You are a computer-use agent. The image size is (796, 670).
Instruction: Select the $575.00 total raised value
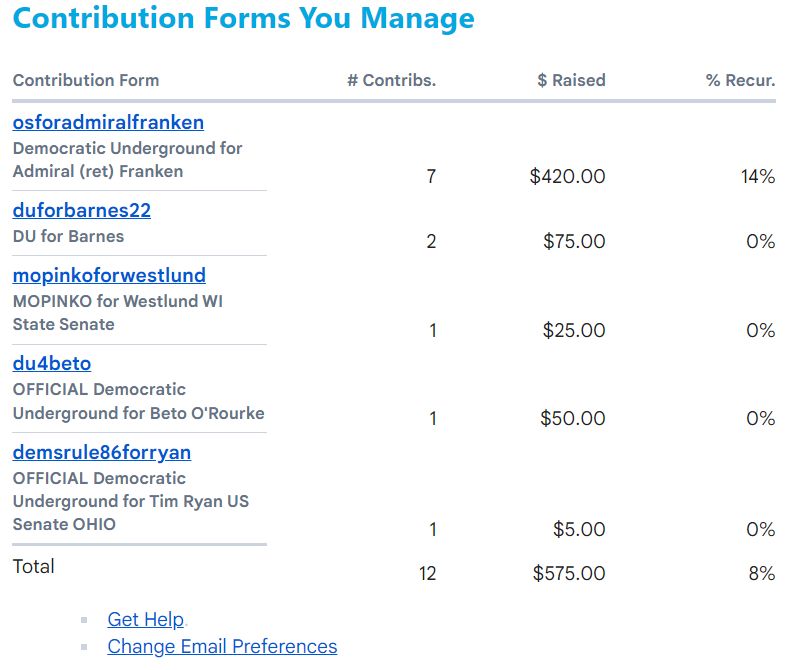[569, 573]
